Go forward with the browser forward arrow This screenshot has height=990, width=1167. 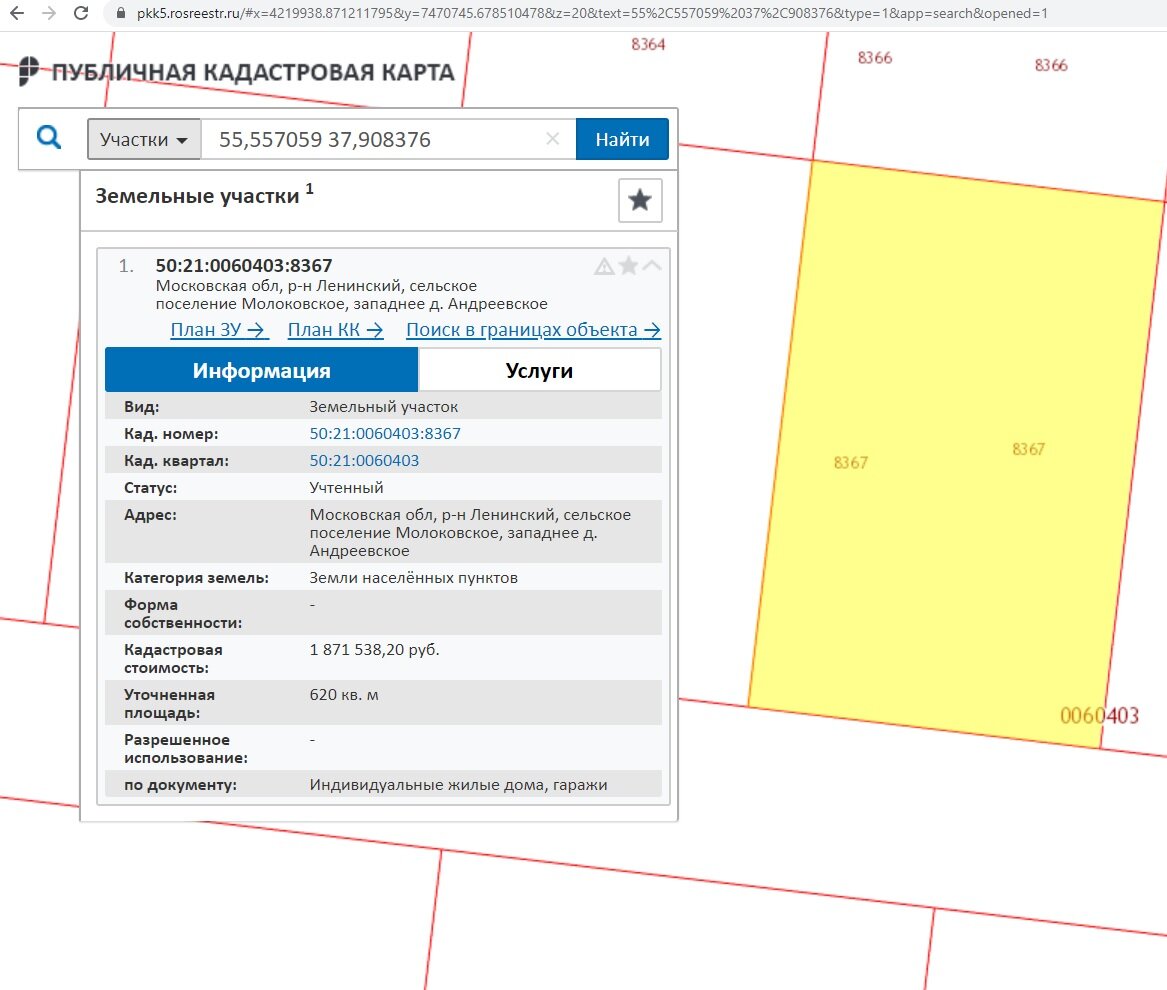(x=49, y=13)
